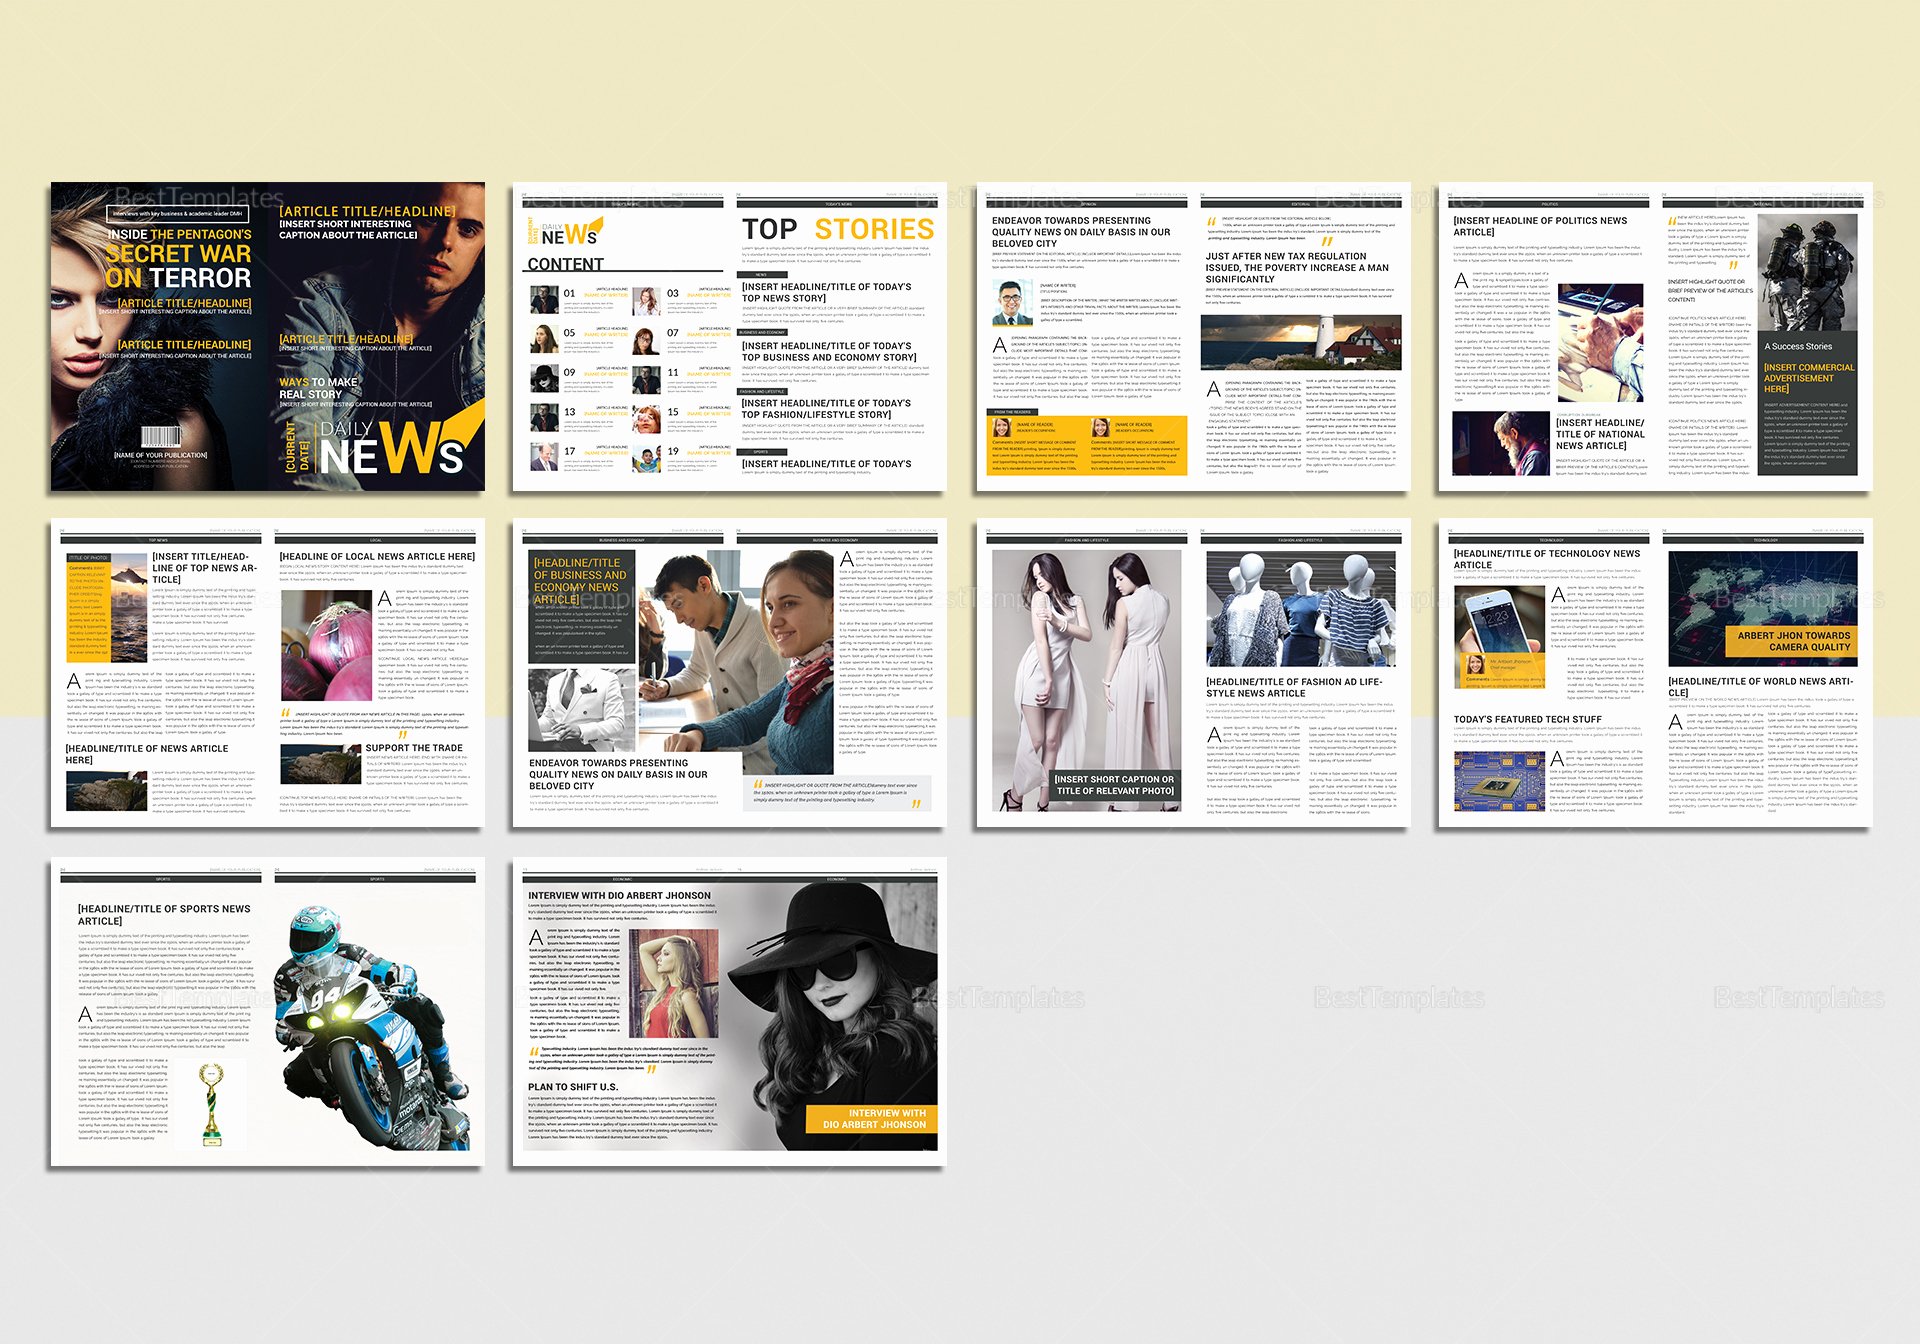
Task: Select the business and economy spread
Action: 728,673
